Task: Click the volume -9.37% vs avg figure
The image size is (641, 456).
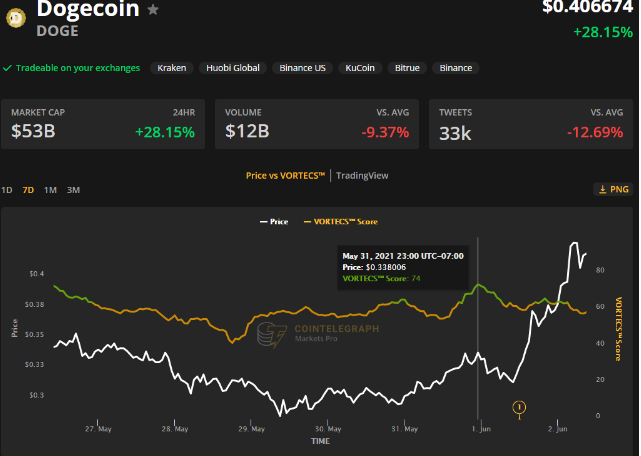Action: coord(385,132)
